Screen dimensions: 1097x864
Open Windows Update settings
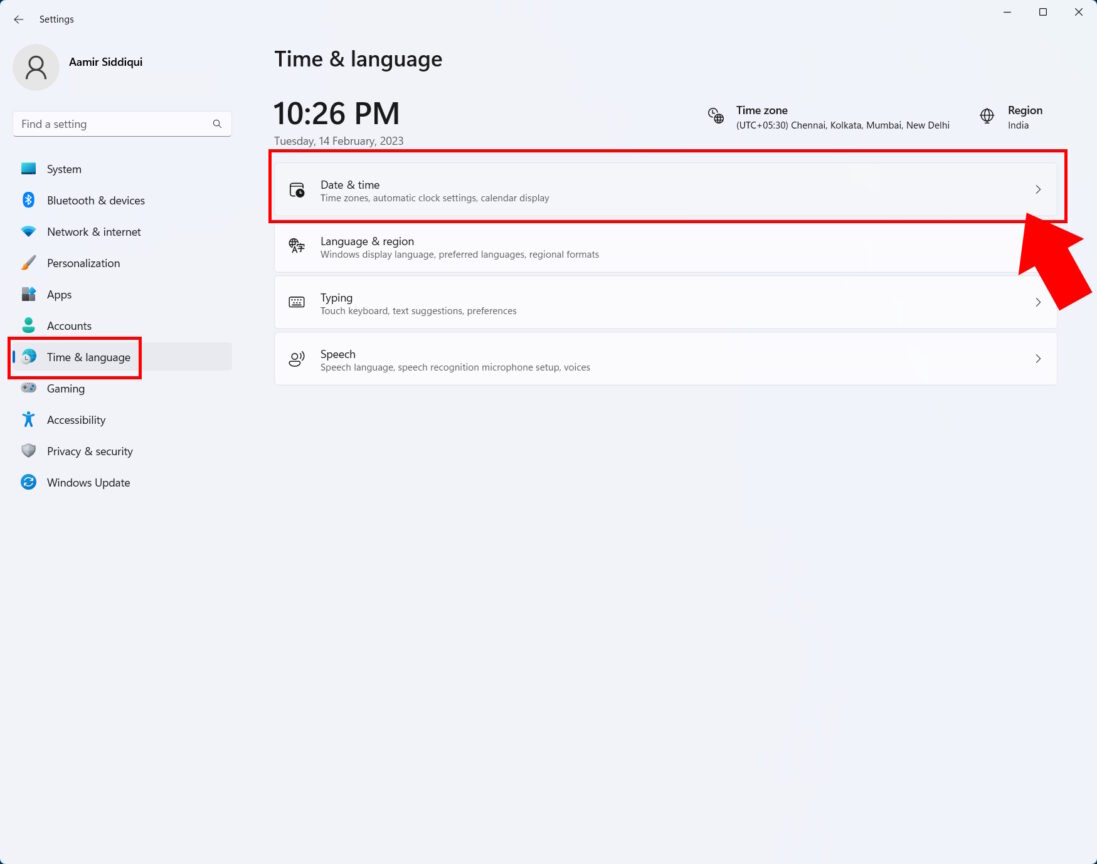coord(29,482)
